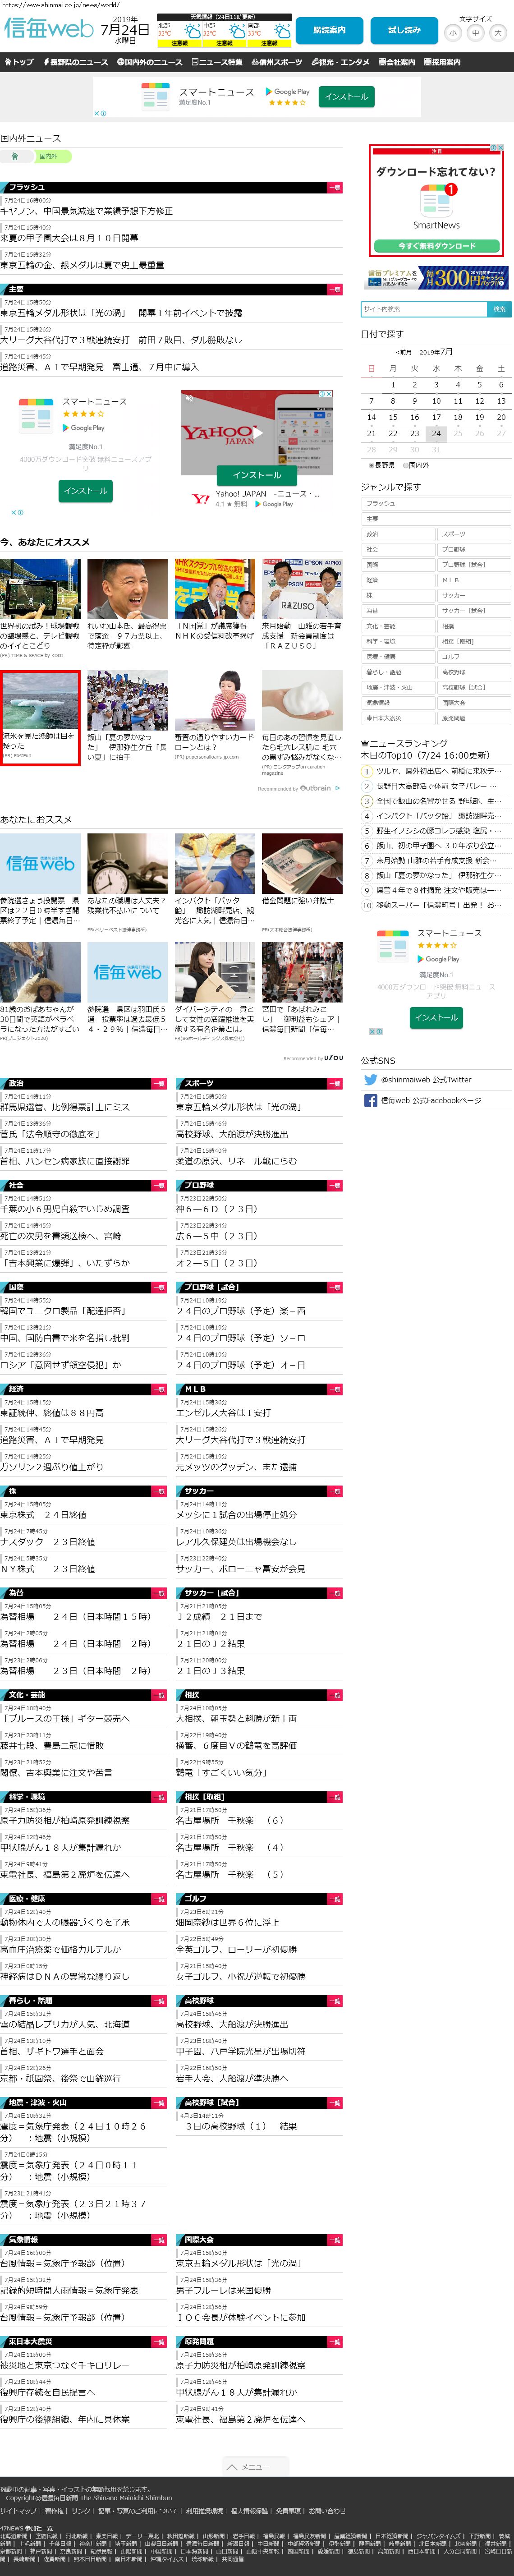
Task: Open headline 雪の結晶レプリカが人気、北海道
Action: (x=65, y=2026)
